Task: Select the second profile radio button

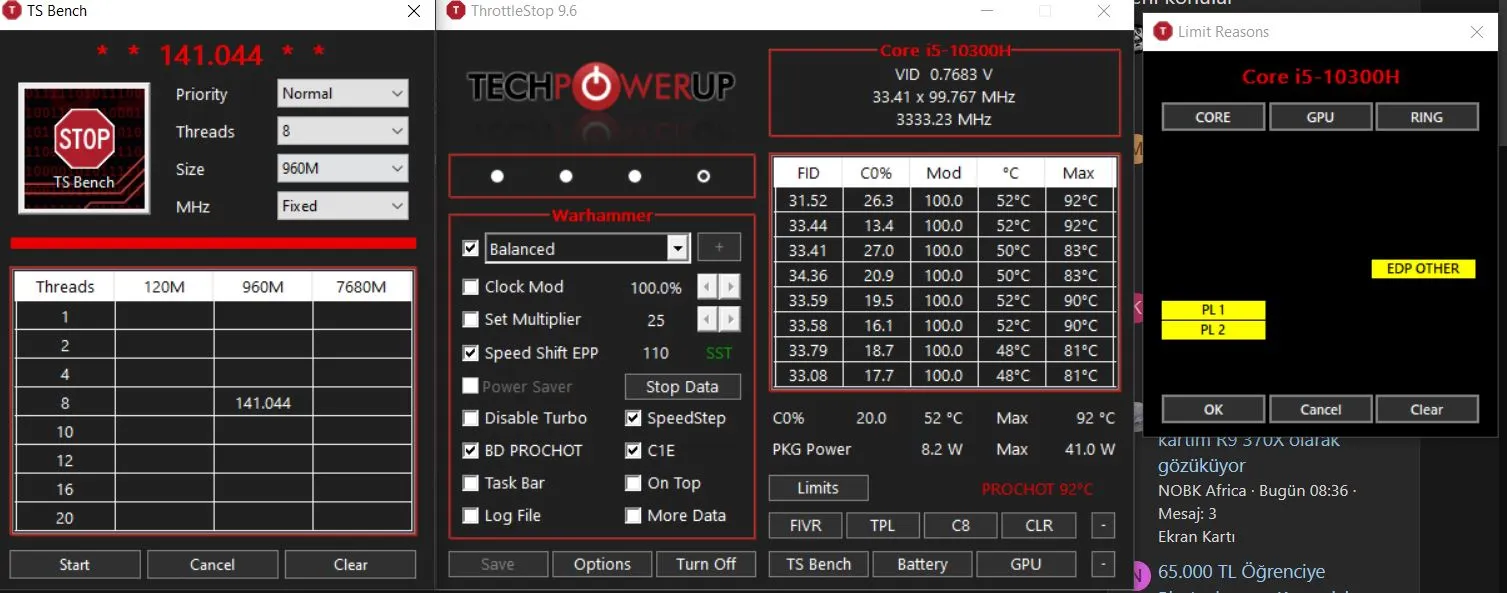Action: [x=566, y=176]
